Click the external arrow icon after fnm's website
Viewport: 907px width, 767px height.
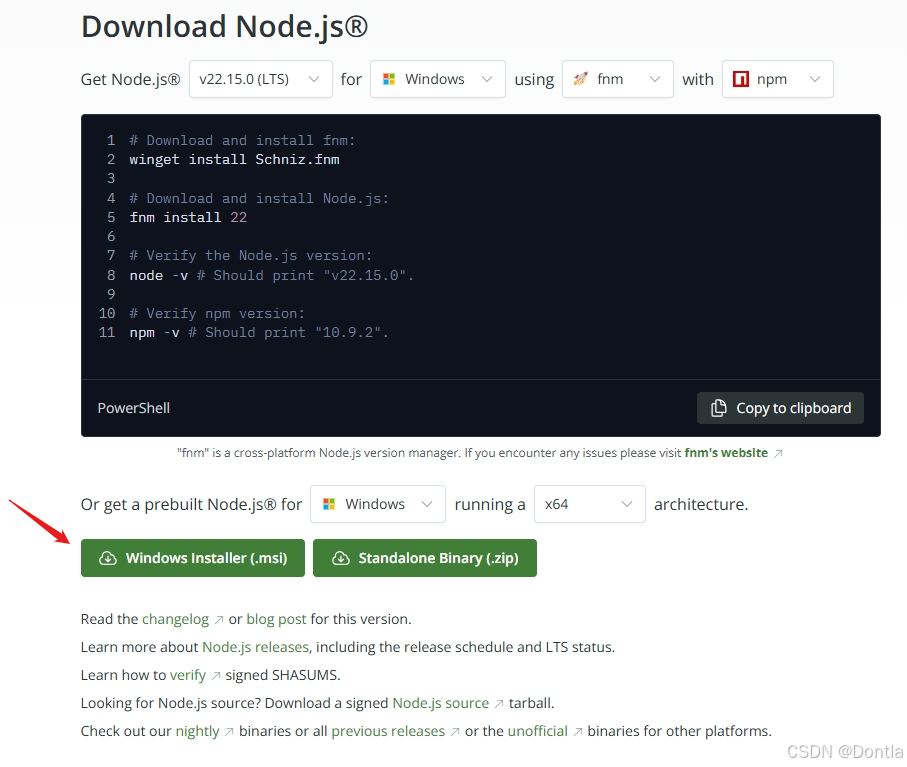(779, 453)
